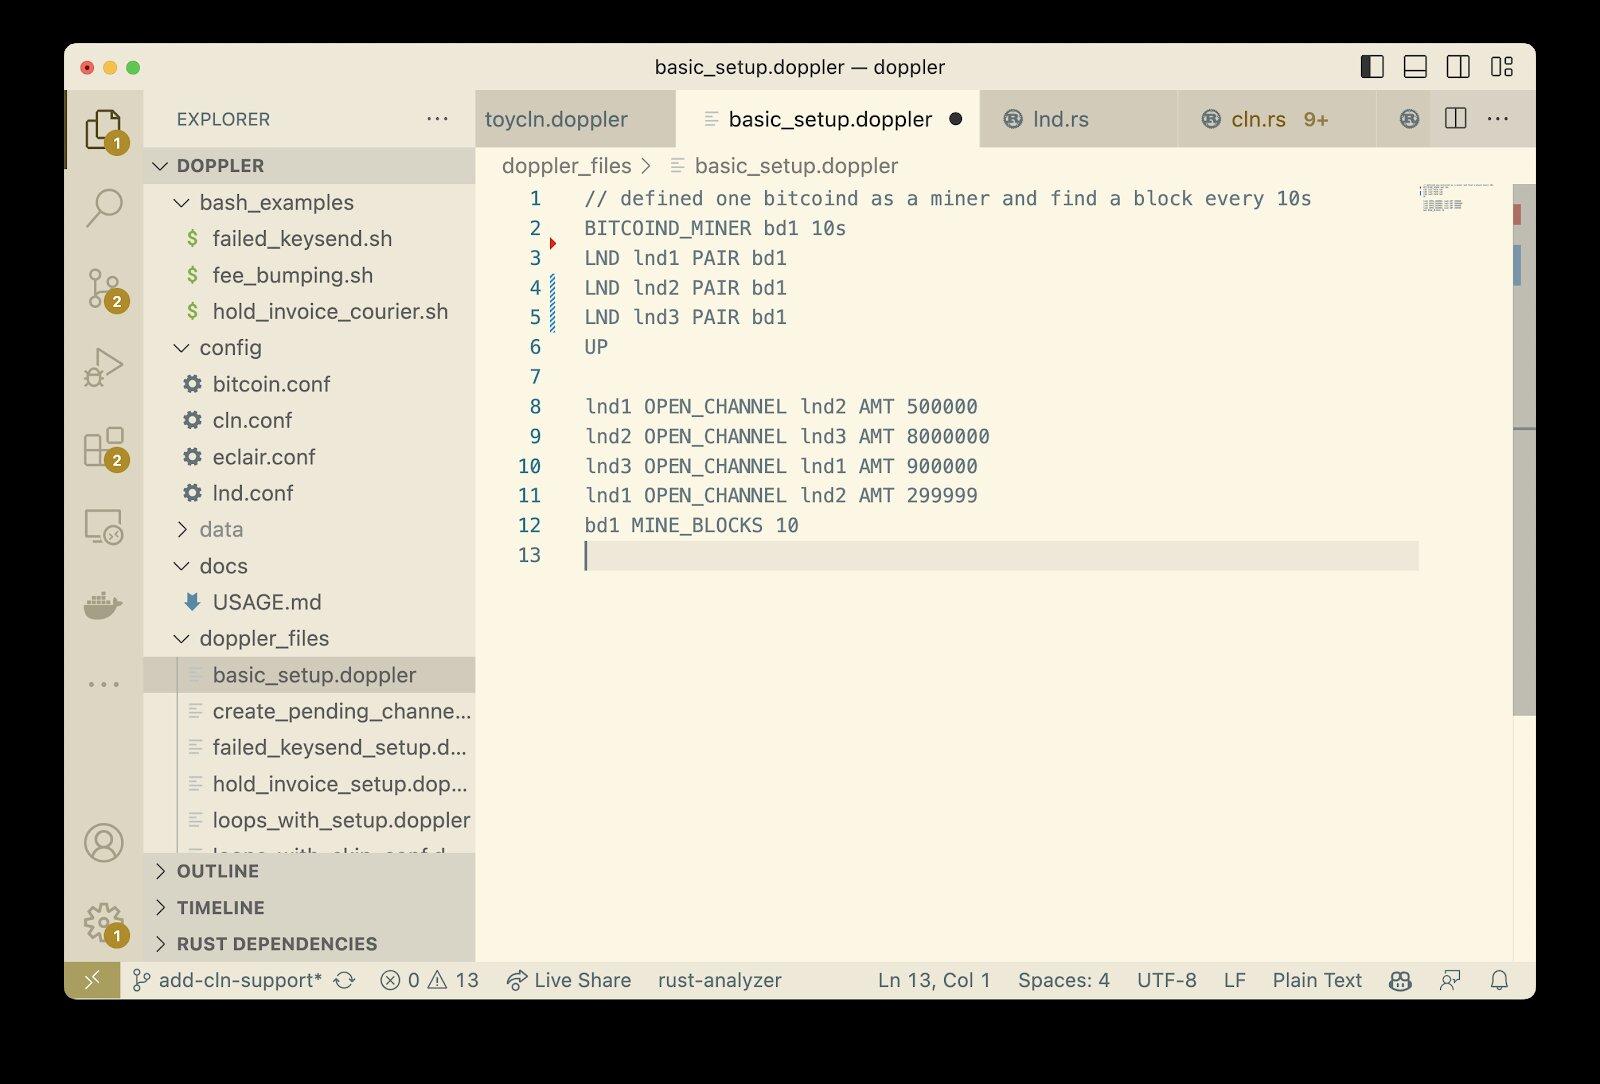Click the Docker extension icon in activity bar
This screenshot has width=1600, height=1084.
(103, 605)
